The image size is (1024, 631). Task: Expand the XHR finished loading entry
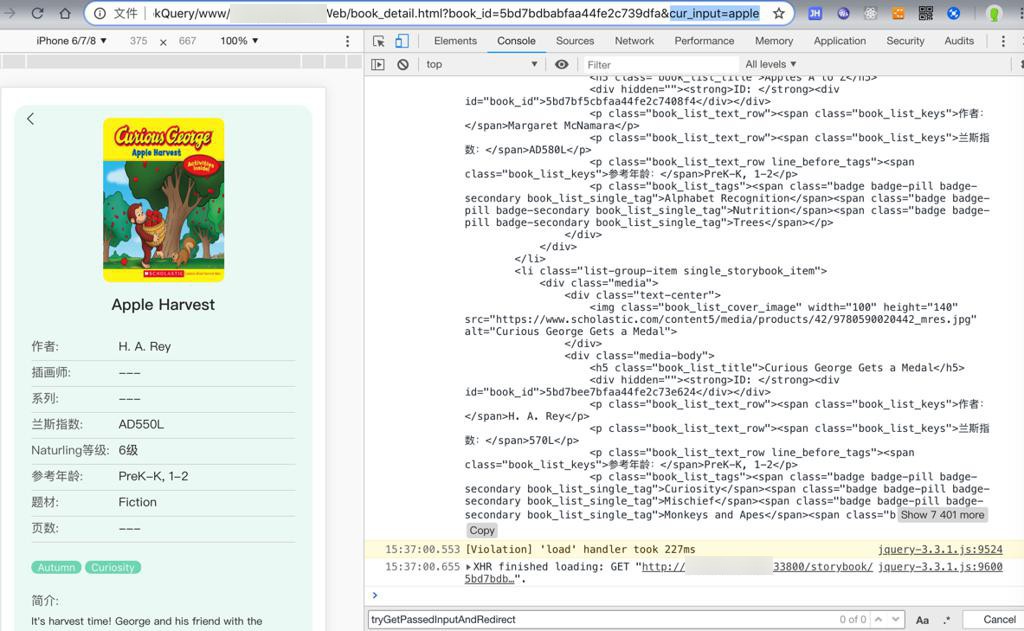468,566
